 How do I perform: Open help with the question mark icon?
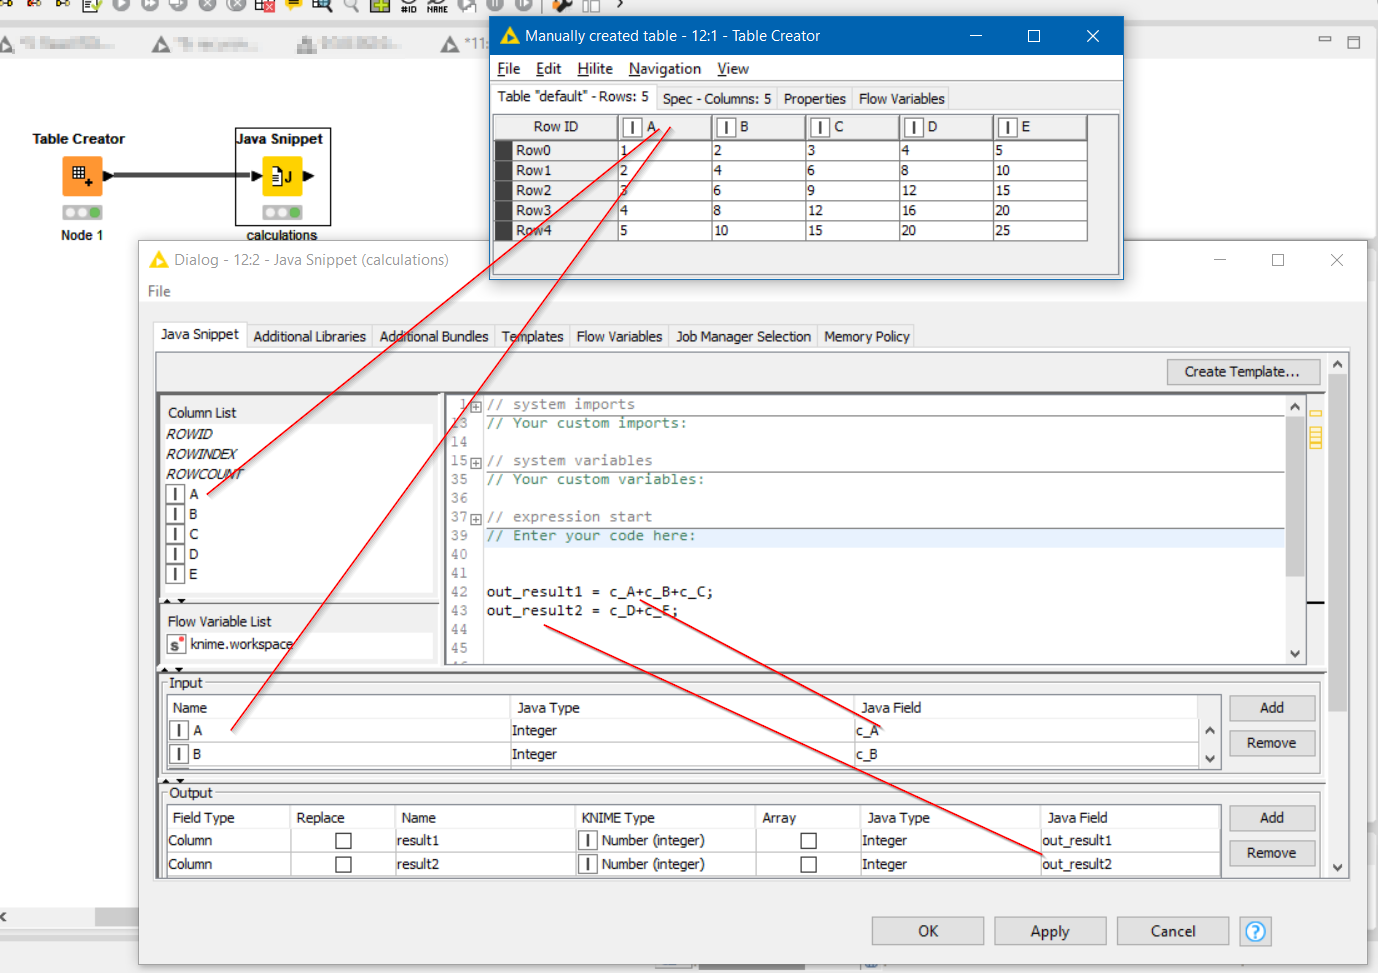[x=1255, y=931]
